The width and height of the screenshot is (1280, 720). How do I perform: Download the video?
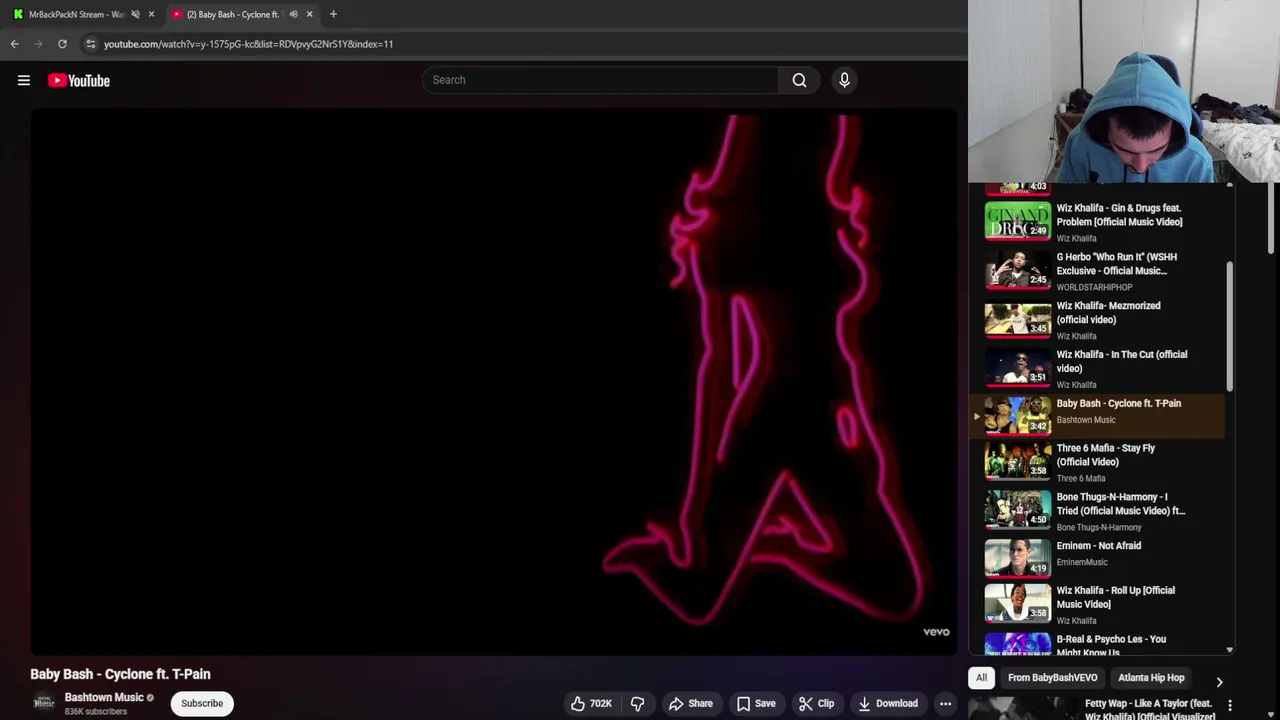[x=887, y=703]
